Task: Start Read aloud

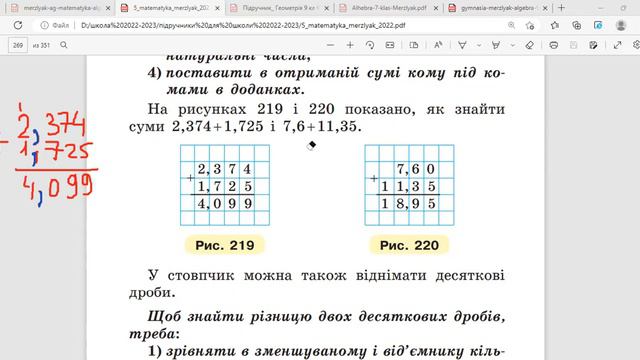Action: point(438,45)
